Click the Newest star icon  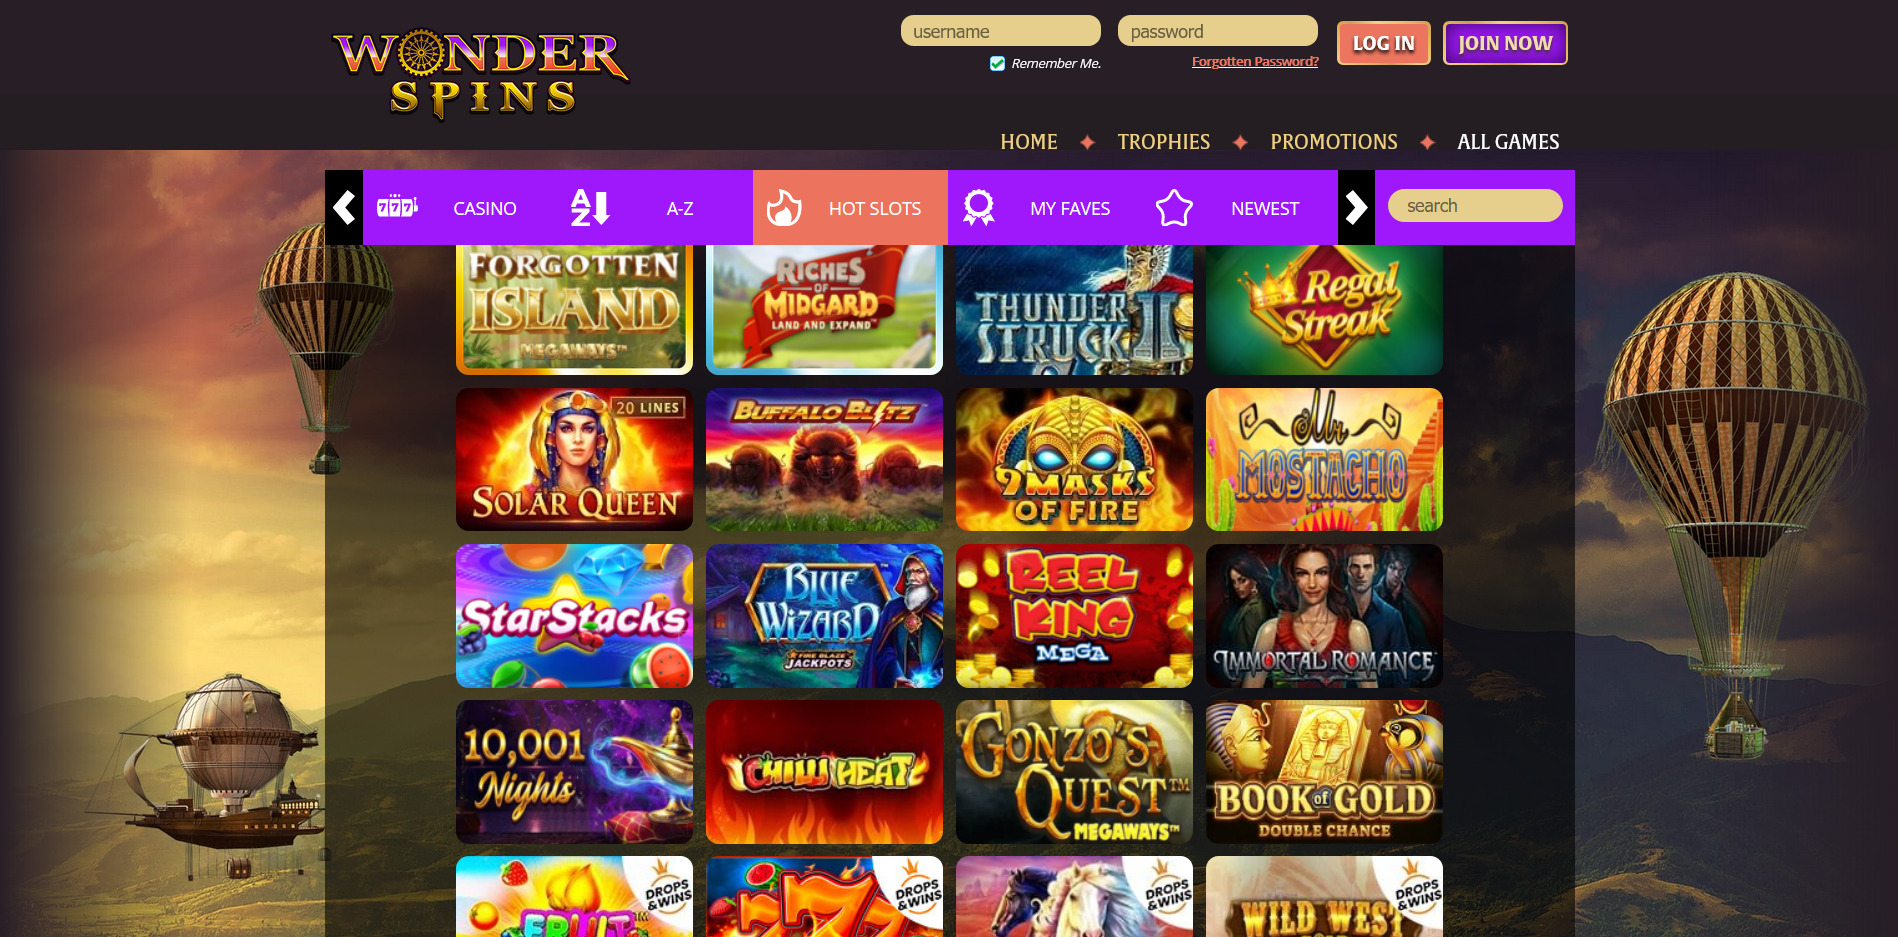[1174, 208]
